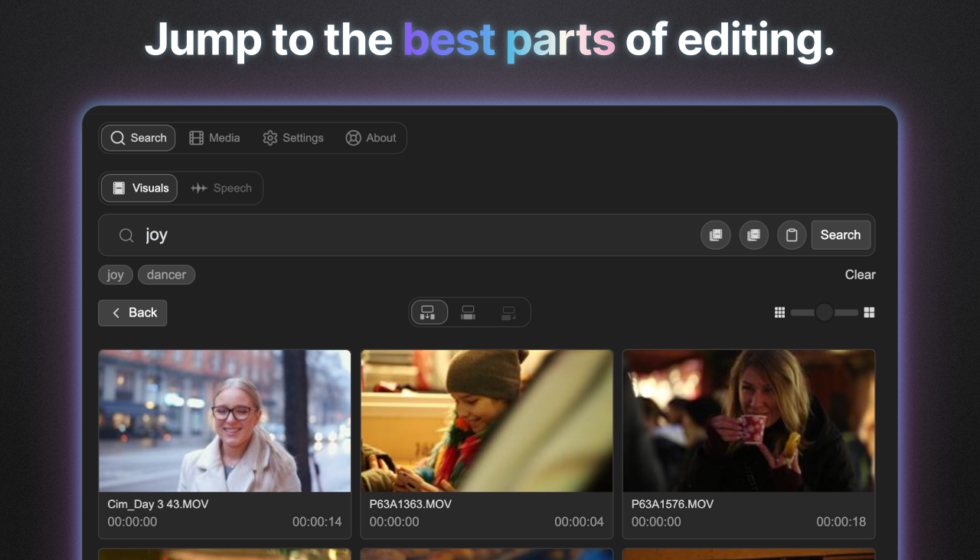The width and height of the screenshot is (980, 560).
Task: Open the Cim_Day 3 43.MOV thumbnail
Action: click(x=225, y=421)
